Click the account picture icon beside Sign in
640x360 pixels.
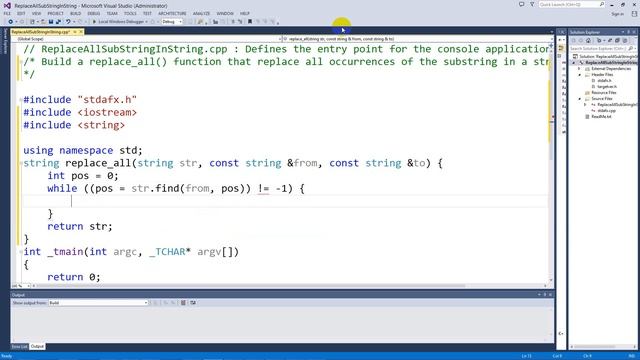[634, 14]
